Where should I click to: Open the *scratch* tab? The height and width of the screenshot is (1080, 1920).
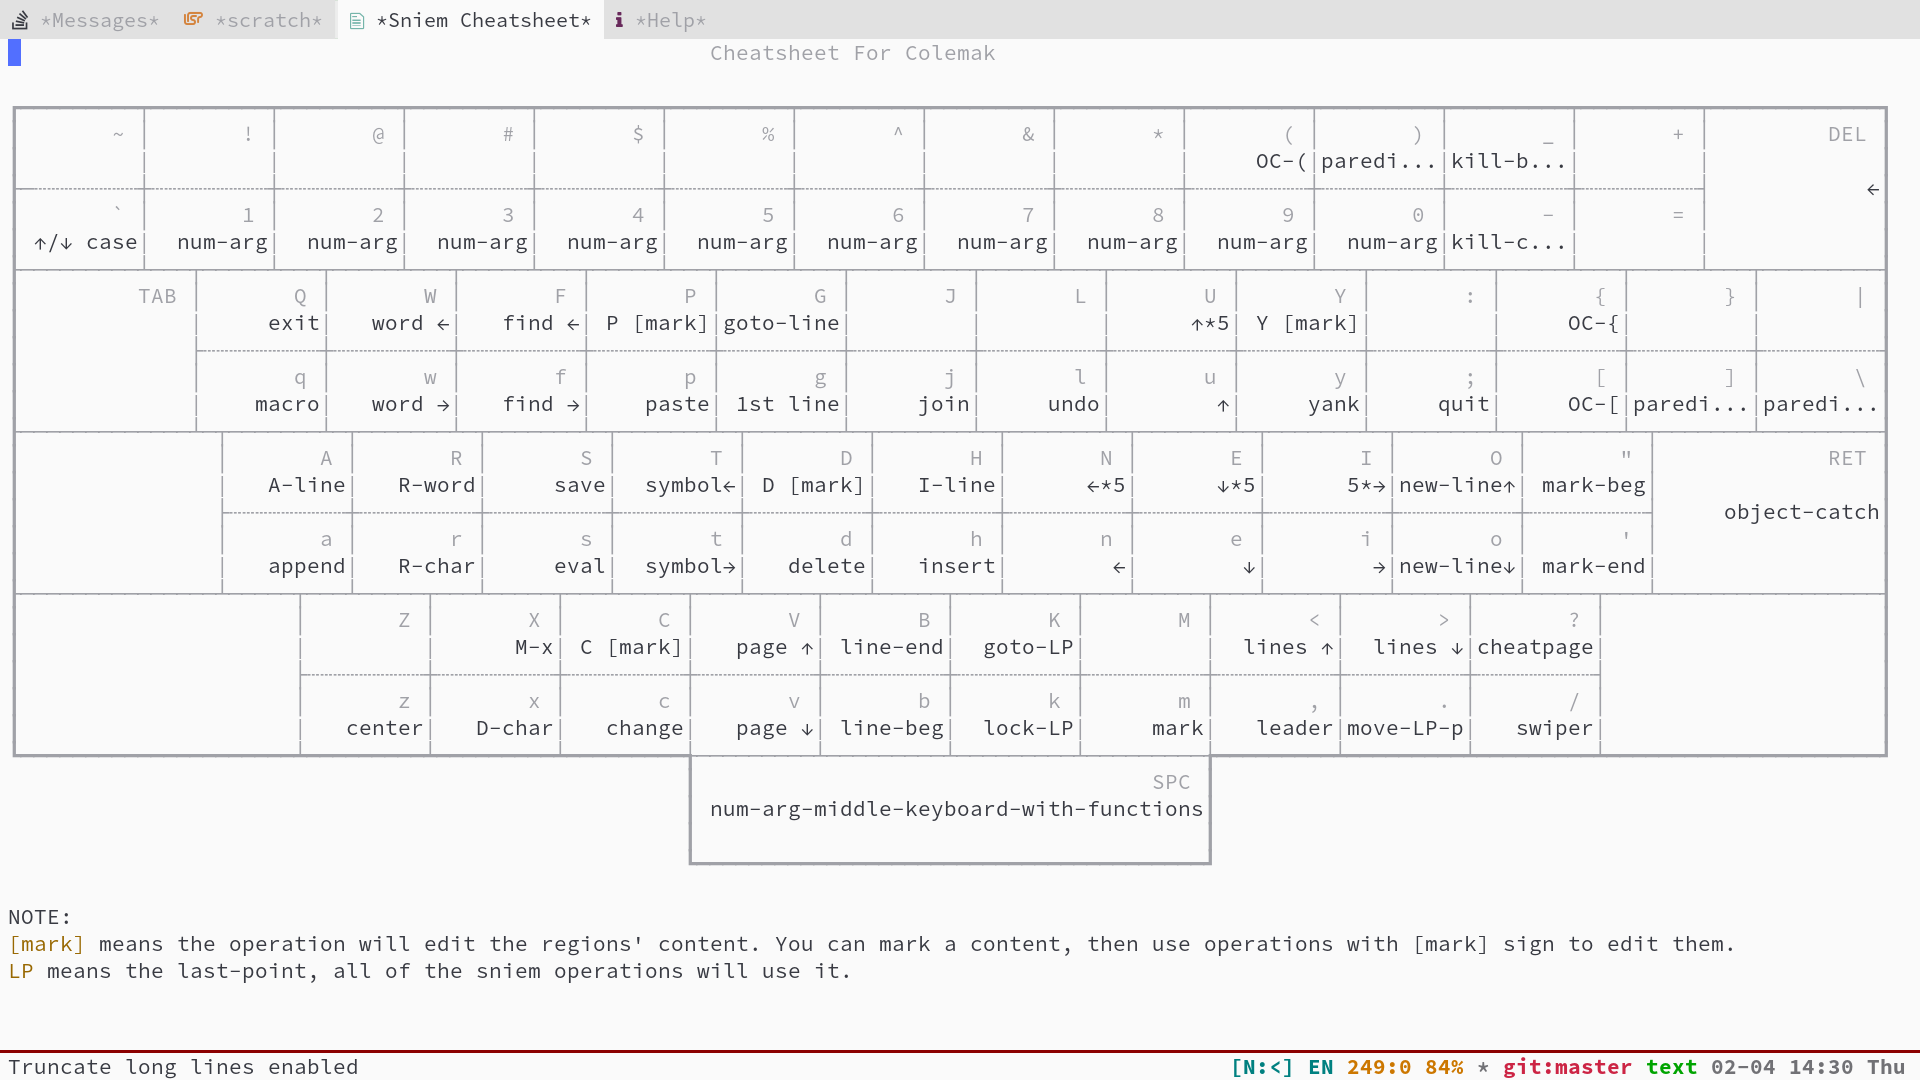[268, 20]
